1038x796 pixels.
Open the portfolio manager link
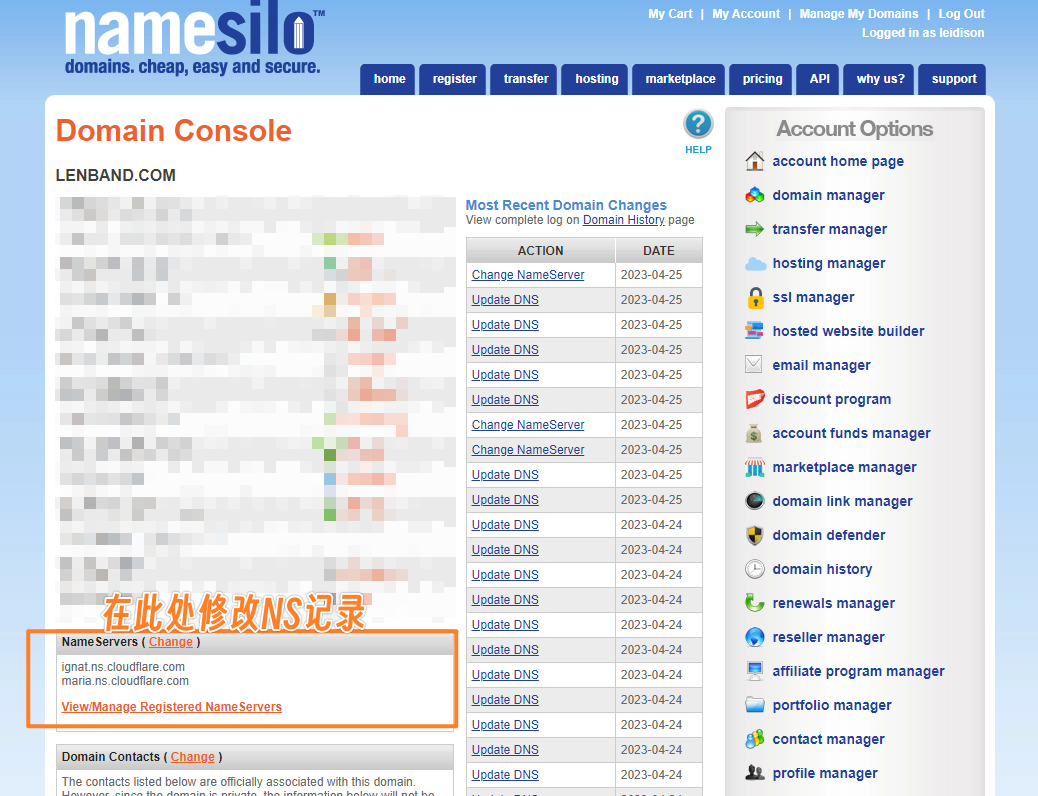(x=832, y=705)
